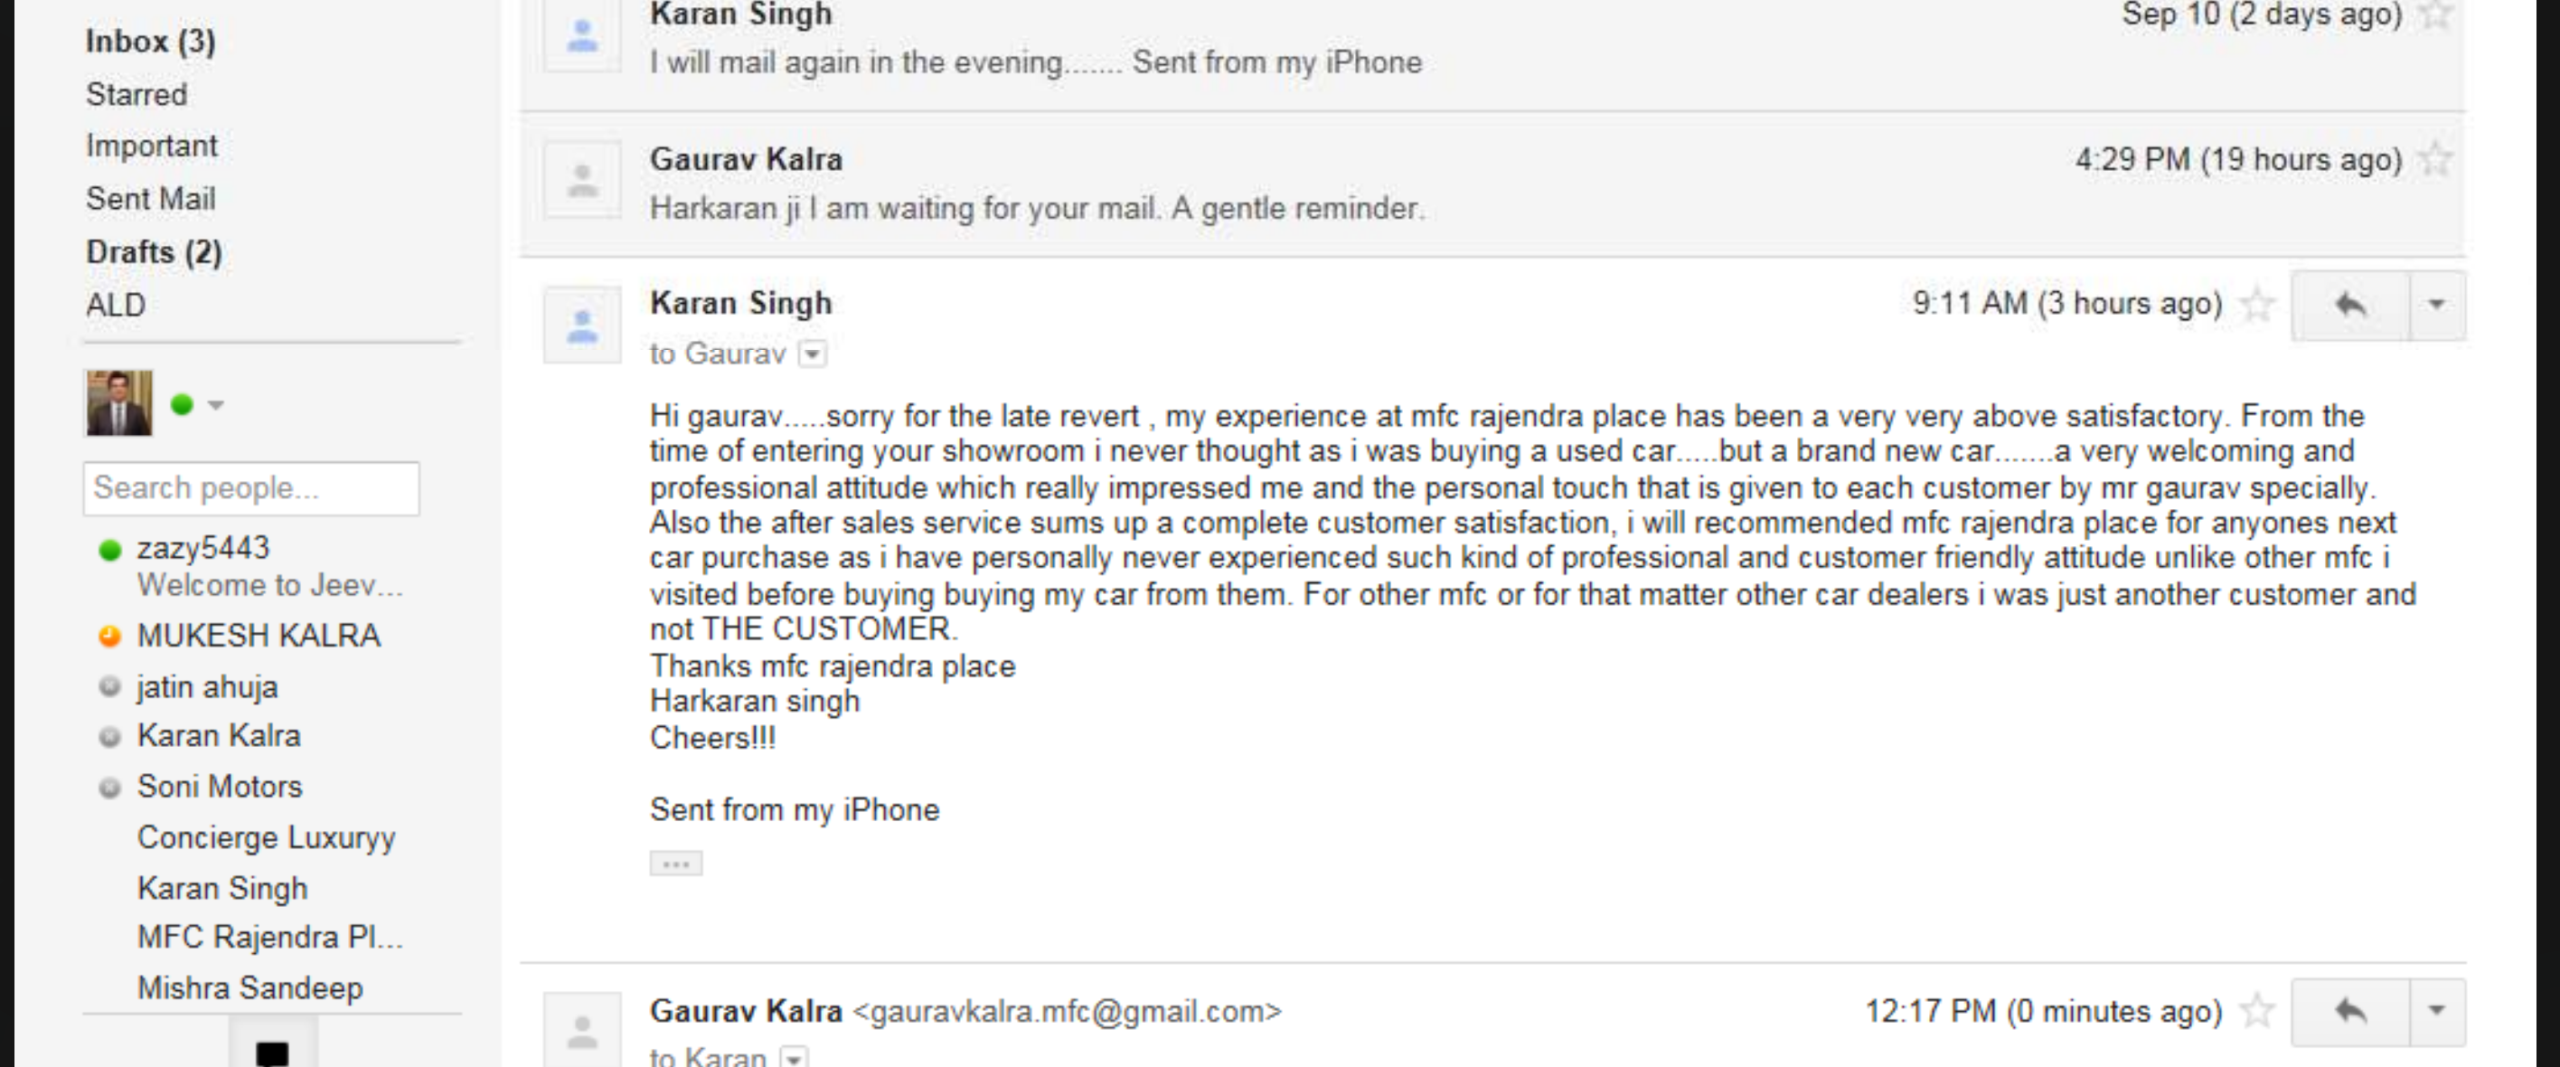Go to Sent Mail folder

pyautogui.click(x=150, y=199)
